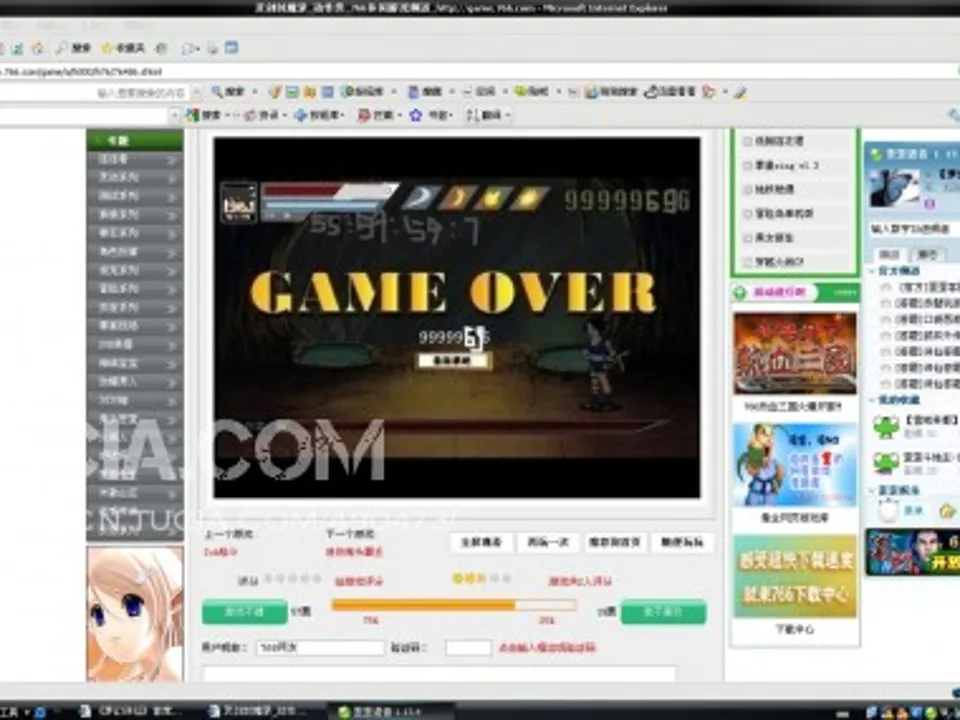Tick the top checkbox in the green-bordered game list
Screen dimensions: 960x720
pos(748,141)
